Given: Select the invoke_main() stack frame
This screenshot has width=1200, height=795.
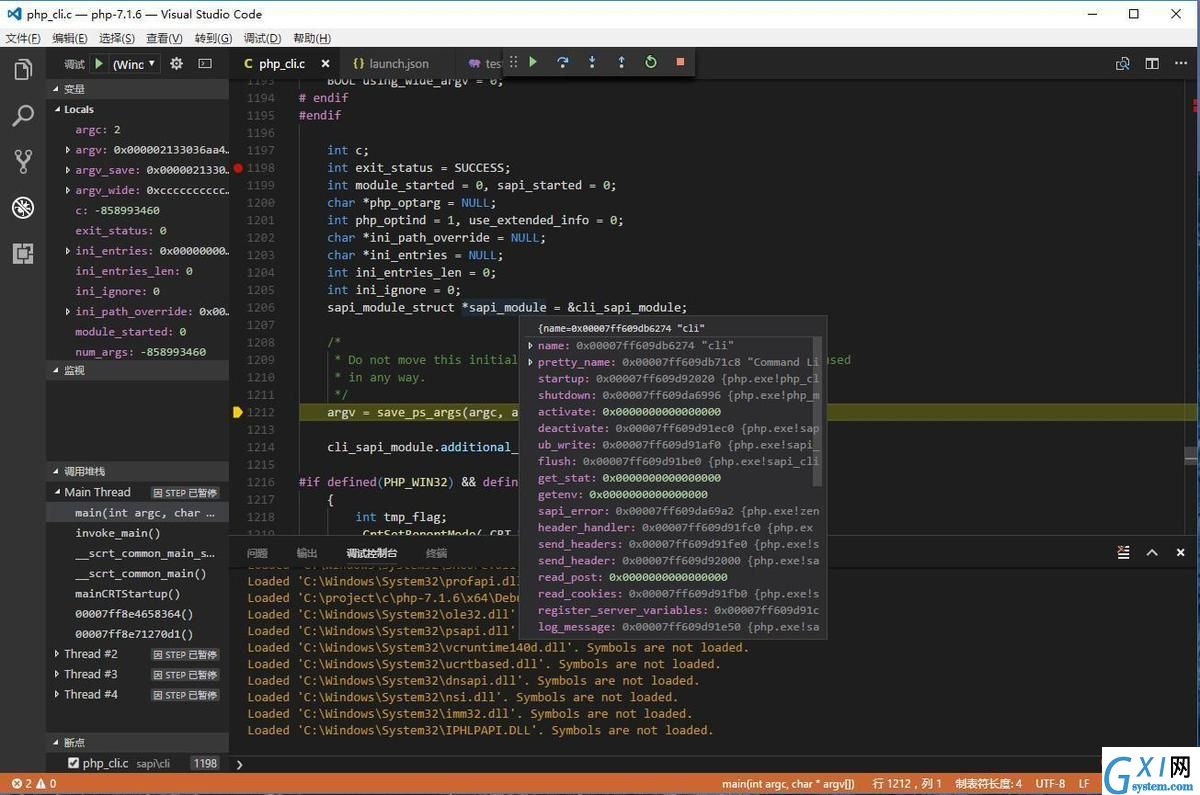Looking at the screenshot, I should [x=118, y=533].
